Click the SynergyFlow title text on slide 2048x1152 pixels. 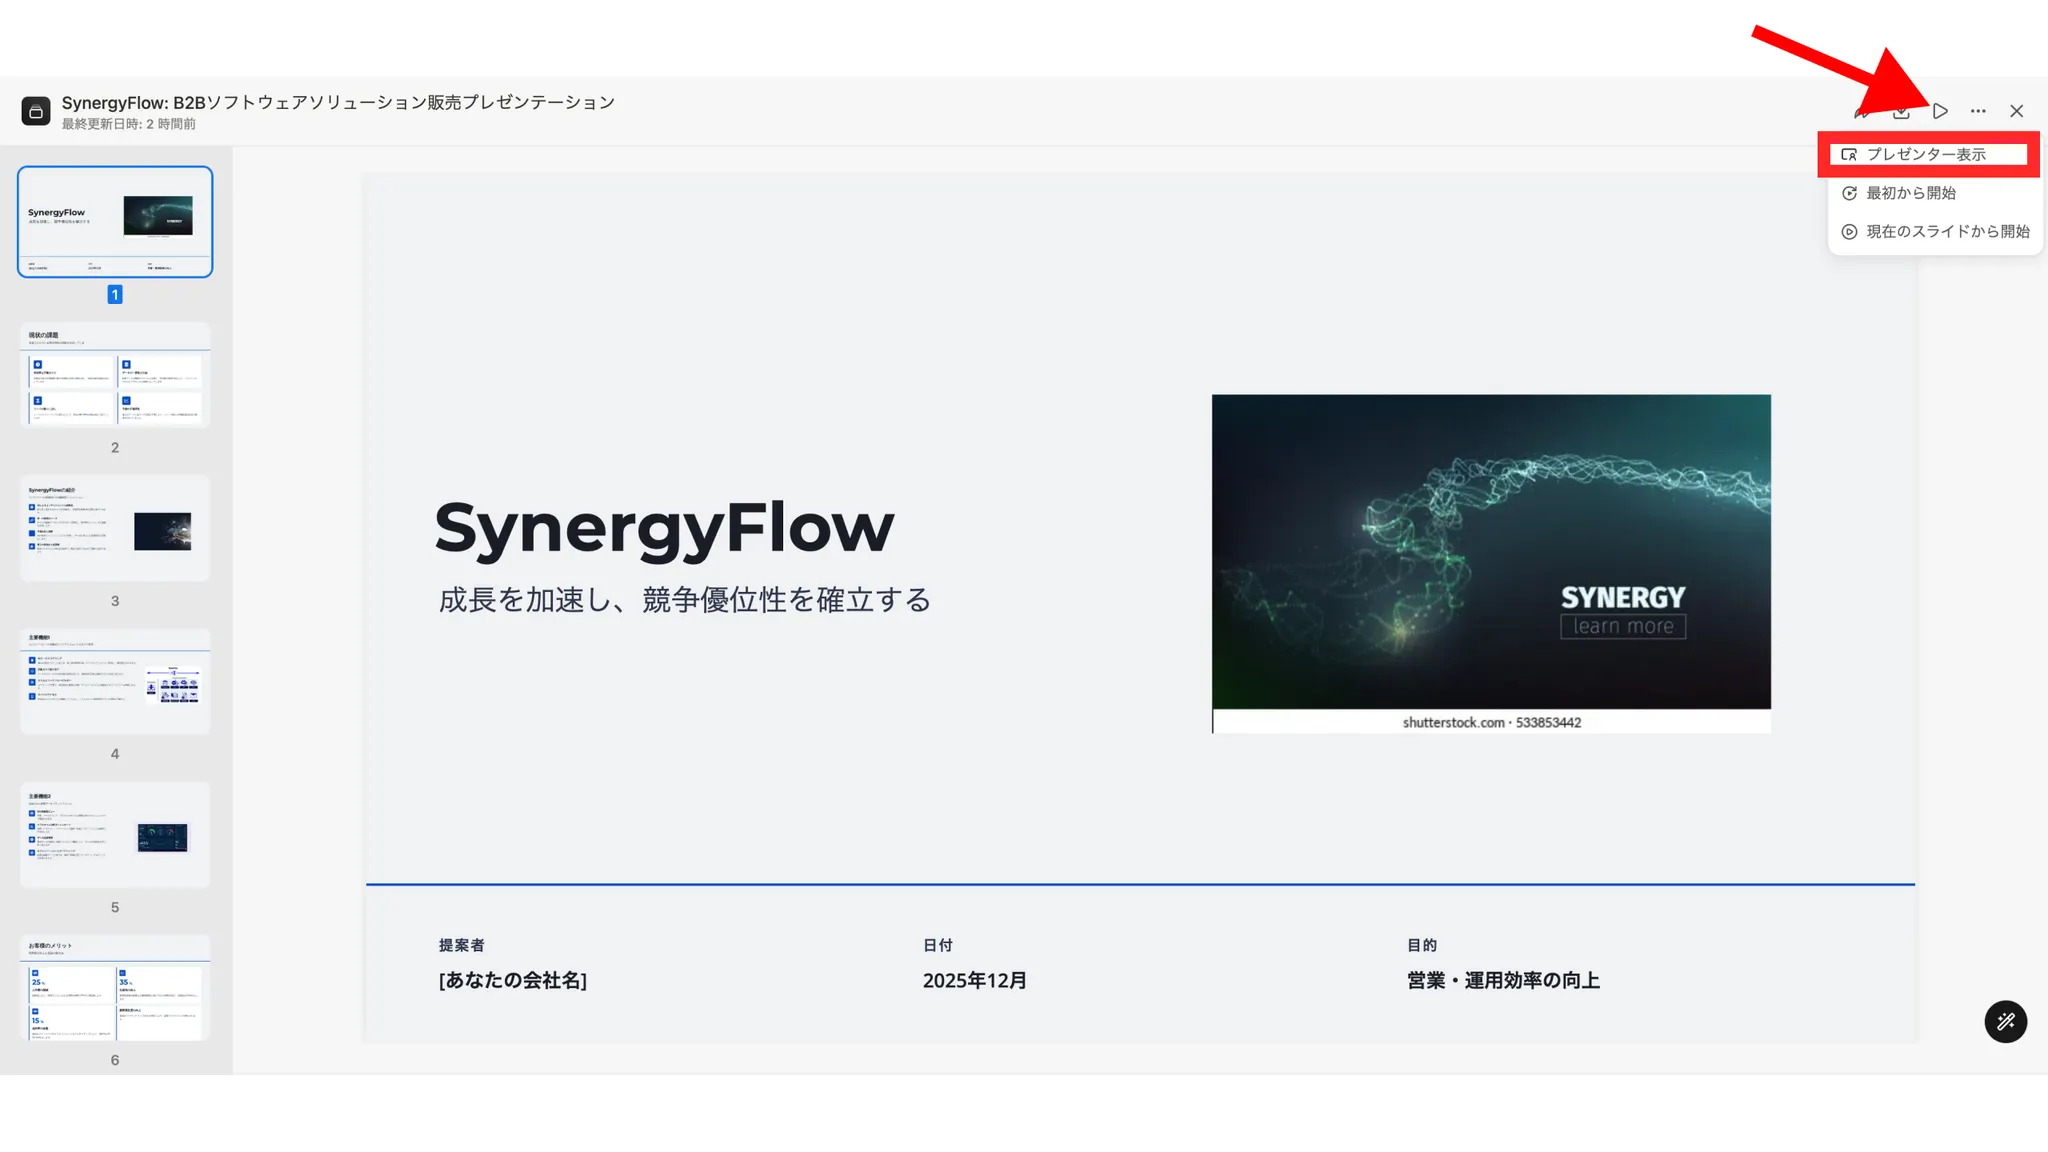pos(664,528)
